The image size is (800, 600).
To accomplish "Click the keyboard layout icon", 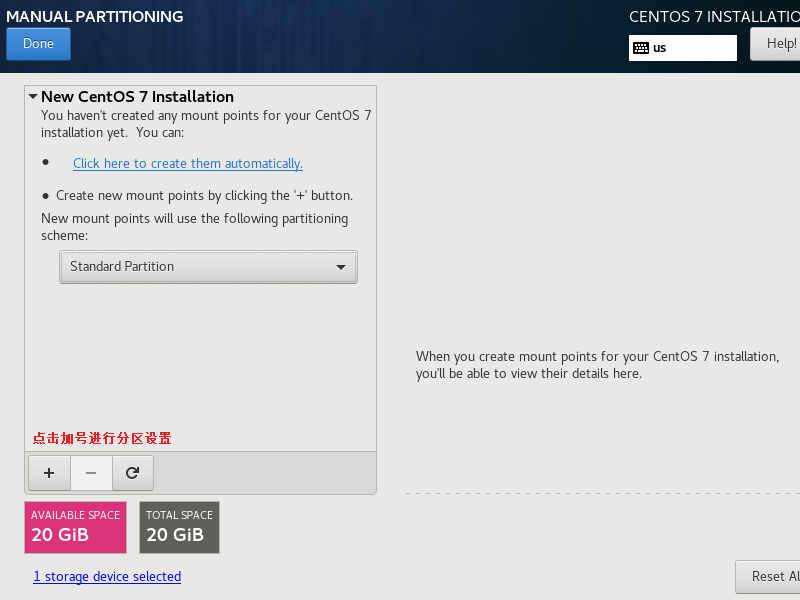I will (641, 48).
